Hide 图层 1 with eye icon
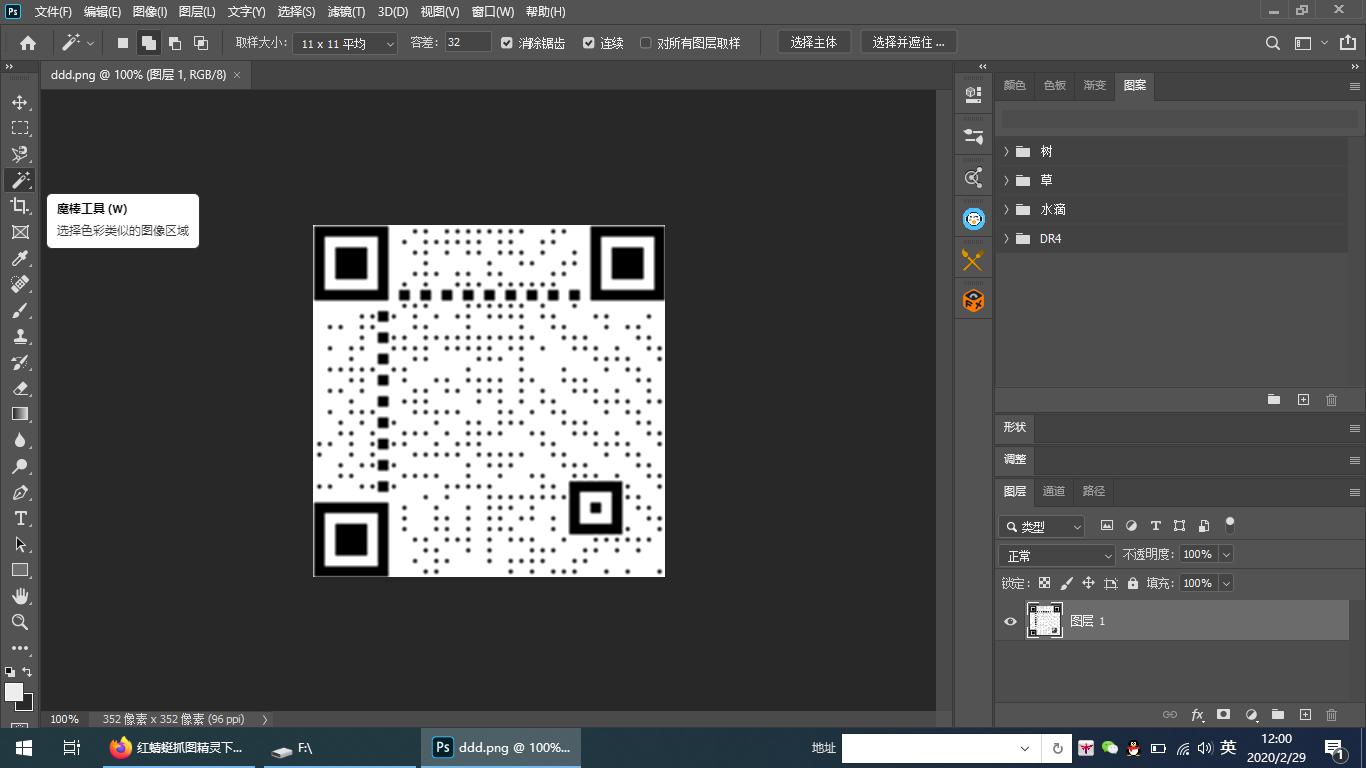This screenshot has height=768, width=1366. click(x=1010, y=621)
